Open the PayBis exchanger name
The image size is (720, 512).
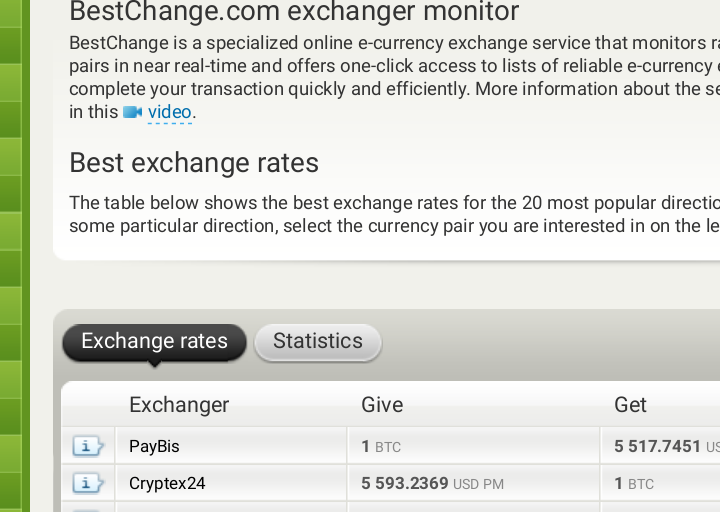point(154,447)
